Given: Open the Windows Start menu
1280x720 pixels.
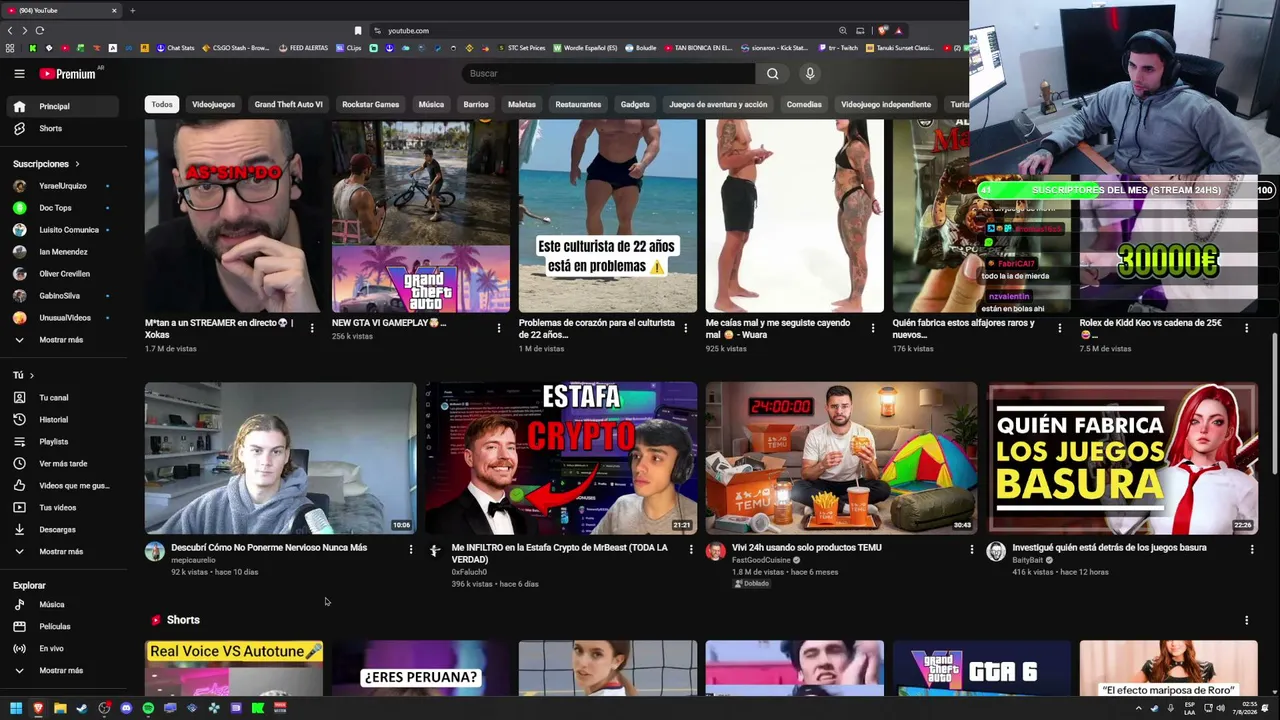Looking at the screenshot, I should coord(16,708).
